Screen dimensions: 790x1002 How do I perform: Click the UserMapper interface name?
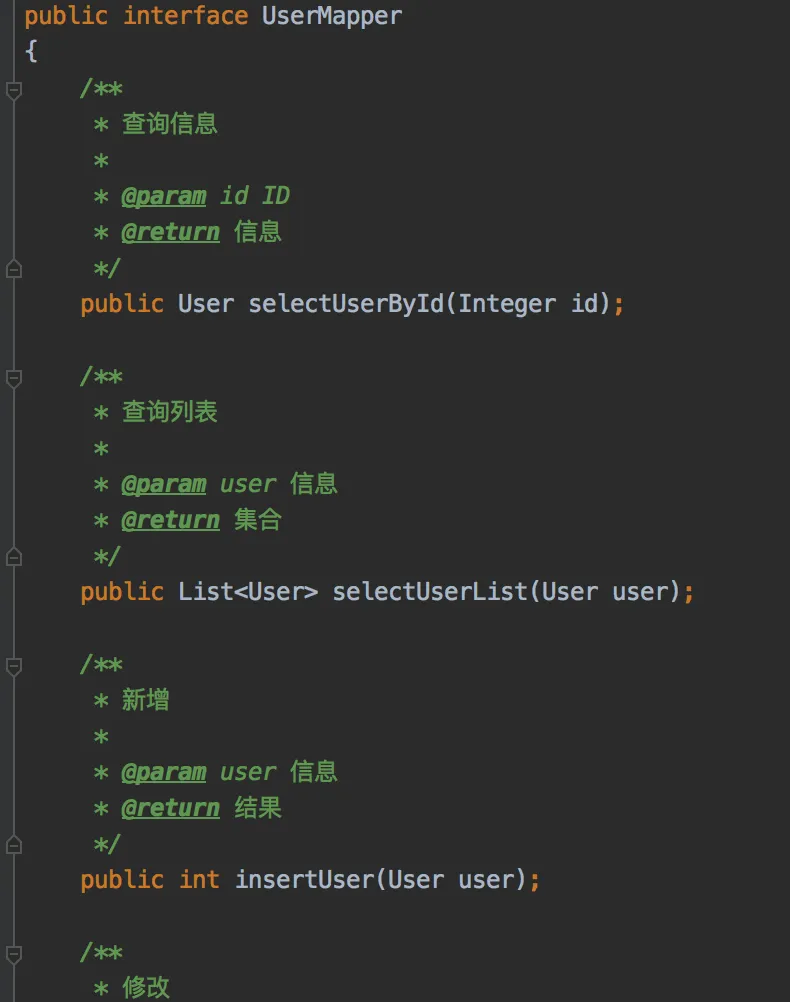click(x=331, y=16)
